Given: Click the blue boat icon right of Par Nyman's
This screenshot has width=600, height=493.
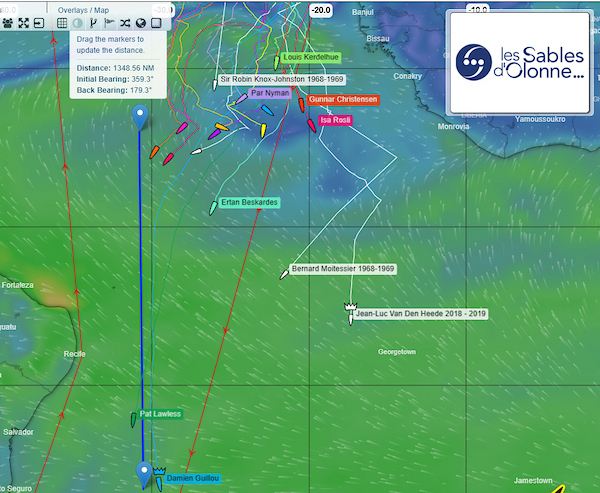Looking at the screenshot, I should pyautogui.click(x=267, y=110).
